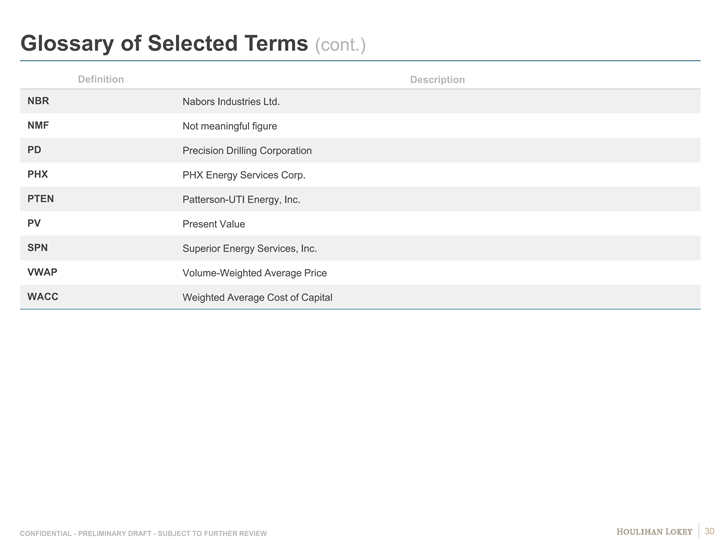Select the NMF term
The height and width of the screenshot is (540, 720).
click(x=38, y=126)
